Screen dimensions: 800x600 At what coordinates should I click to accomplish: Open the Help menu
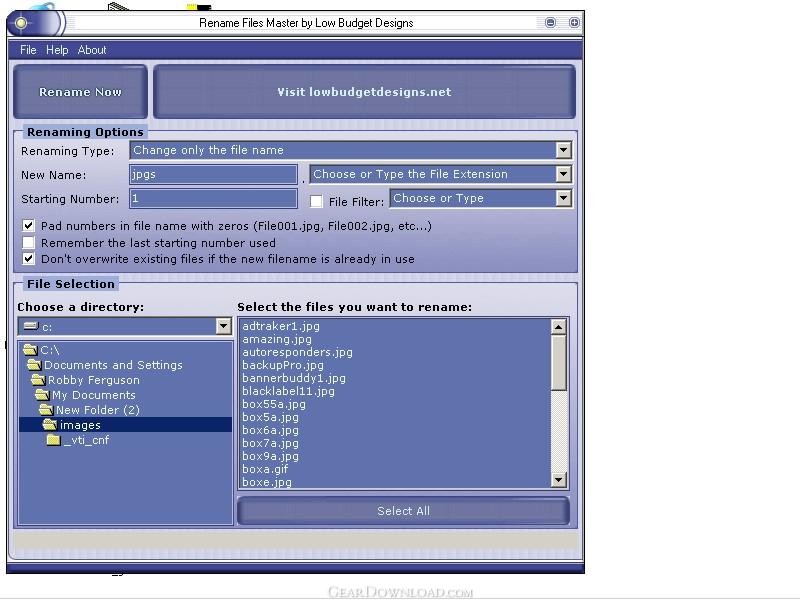pos(57,50)
